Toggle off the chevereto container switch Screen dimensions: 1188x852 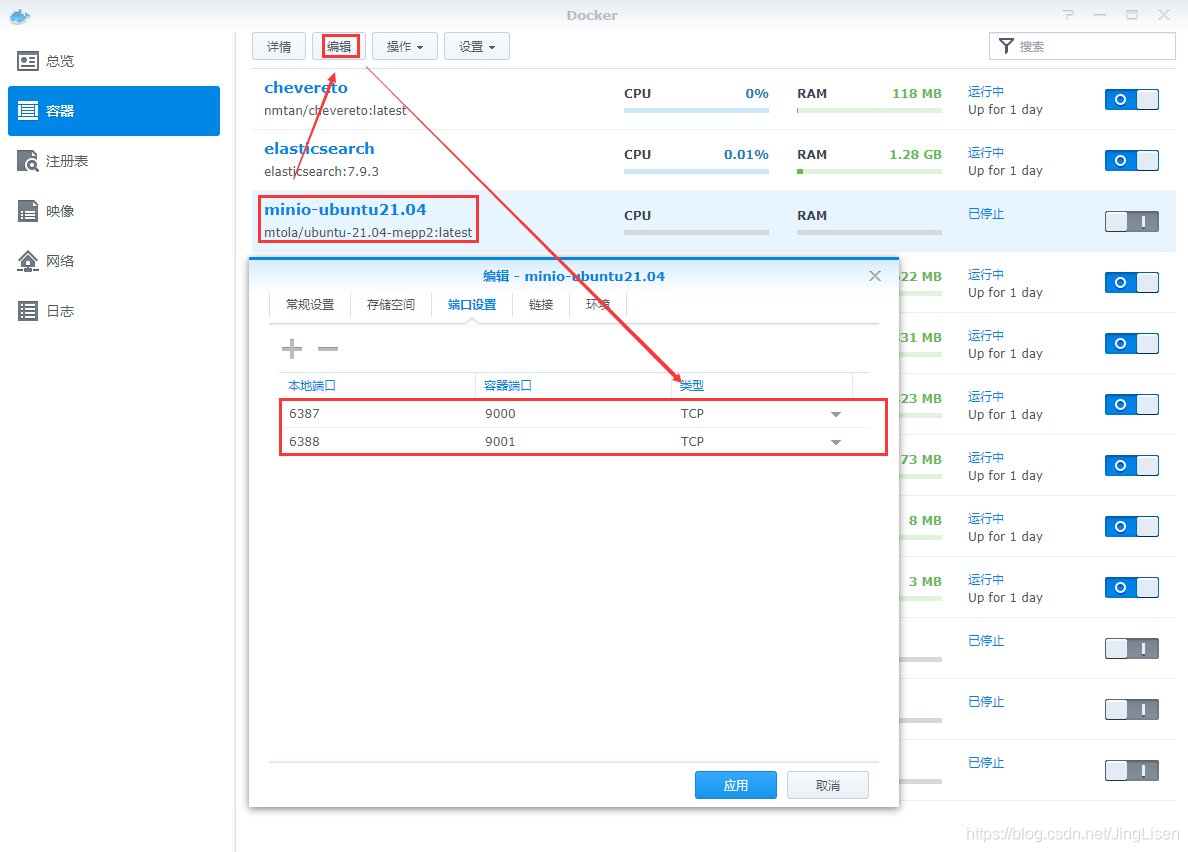(x=1132, y=99)
